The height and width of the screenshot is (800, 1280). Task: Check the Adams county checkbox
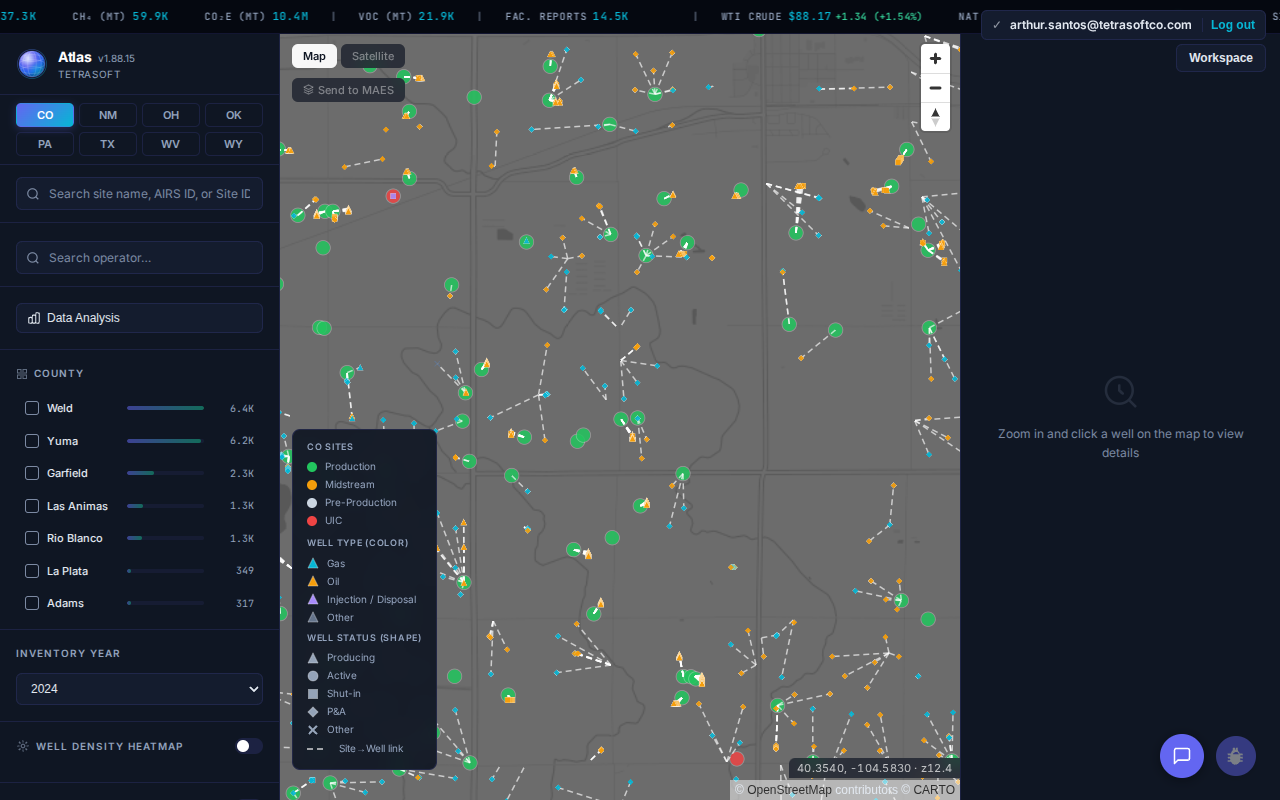32,603
